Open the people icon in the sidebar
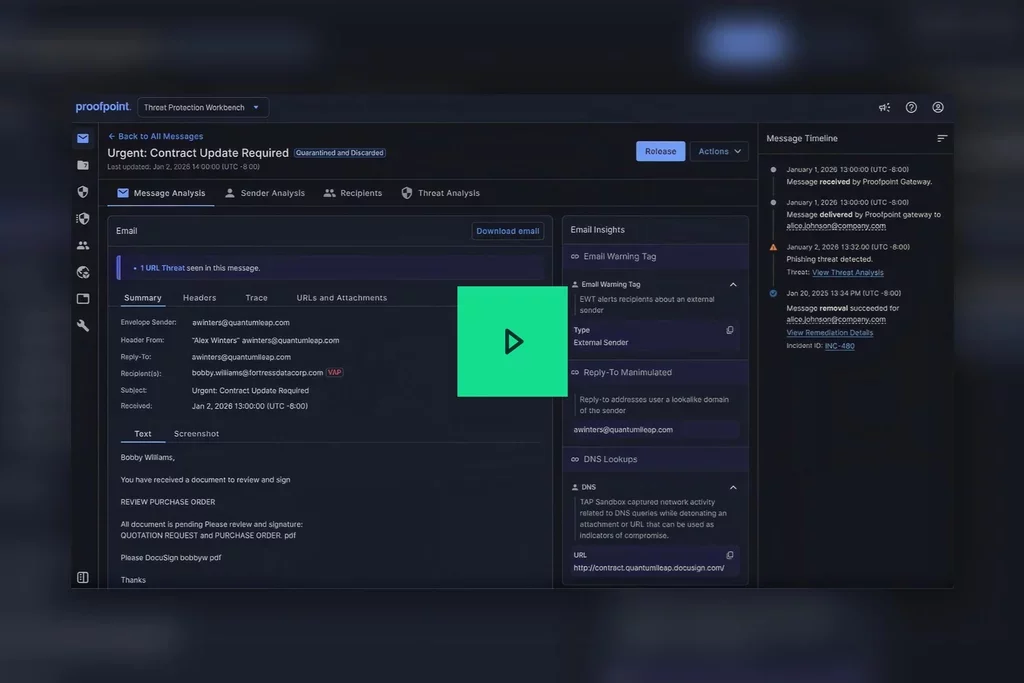The image size is (1024, 683). coord(83,246)
